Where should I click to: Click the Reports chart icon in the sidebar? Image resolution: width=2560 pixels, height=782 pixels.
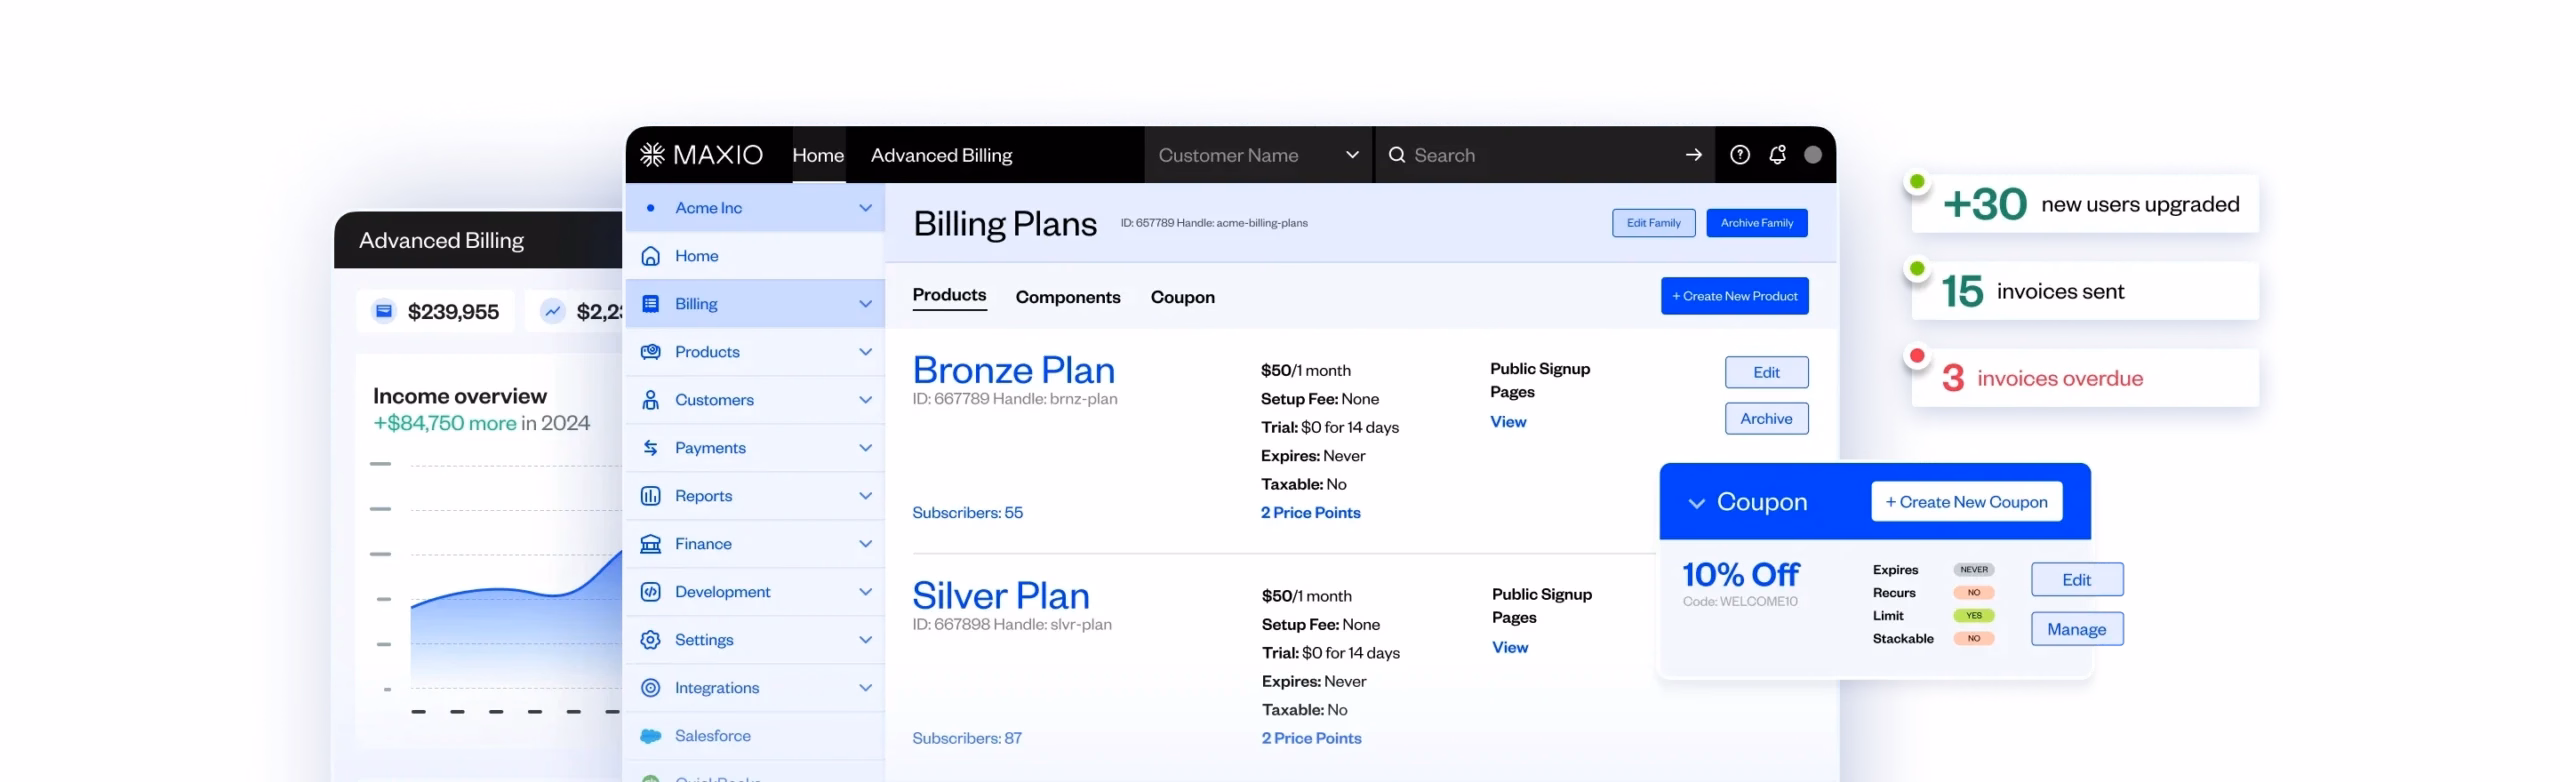click(x=650, y=496)
